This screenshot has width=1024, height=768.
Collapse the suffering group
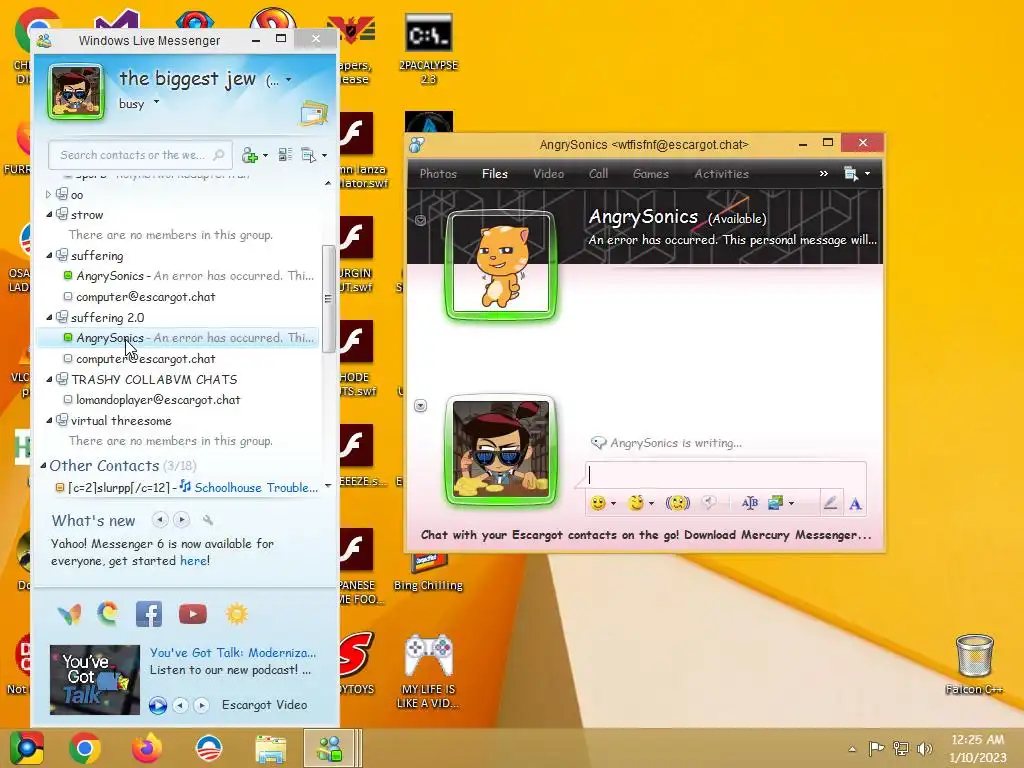pyautogui.click(x=49, y=256)
